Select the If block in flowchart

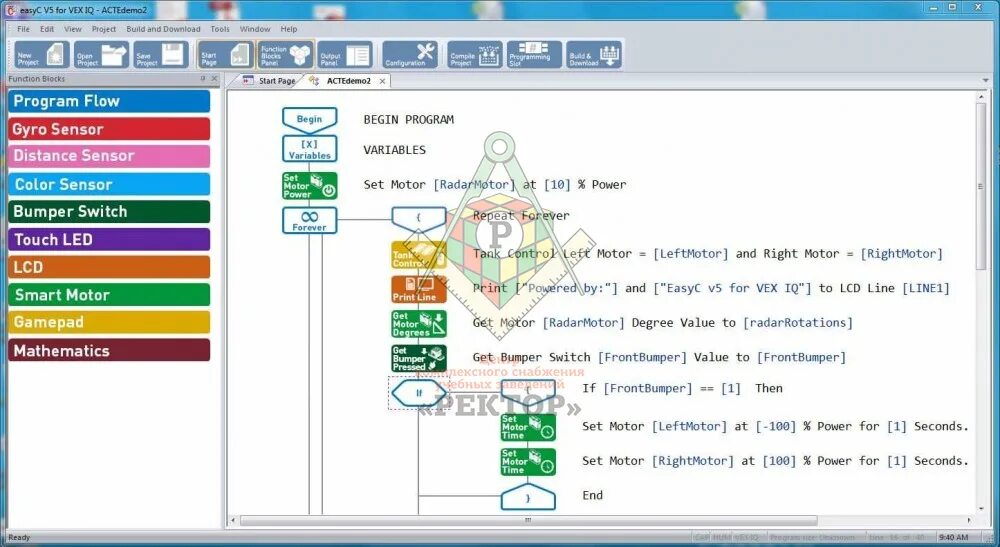(x=418, y=393)
